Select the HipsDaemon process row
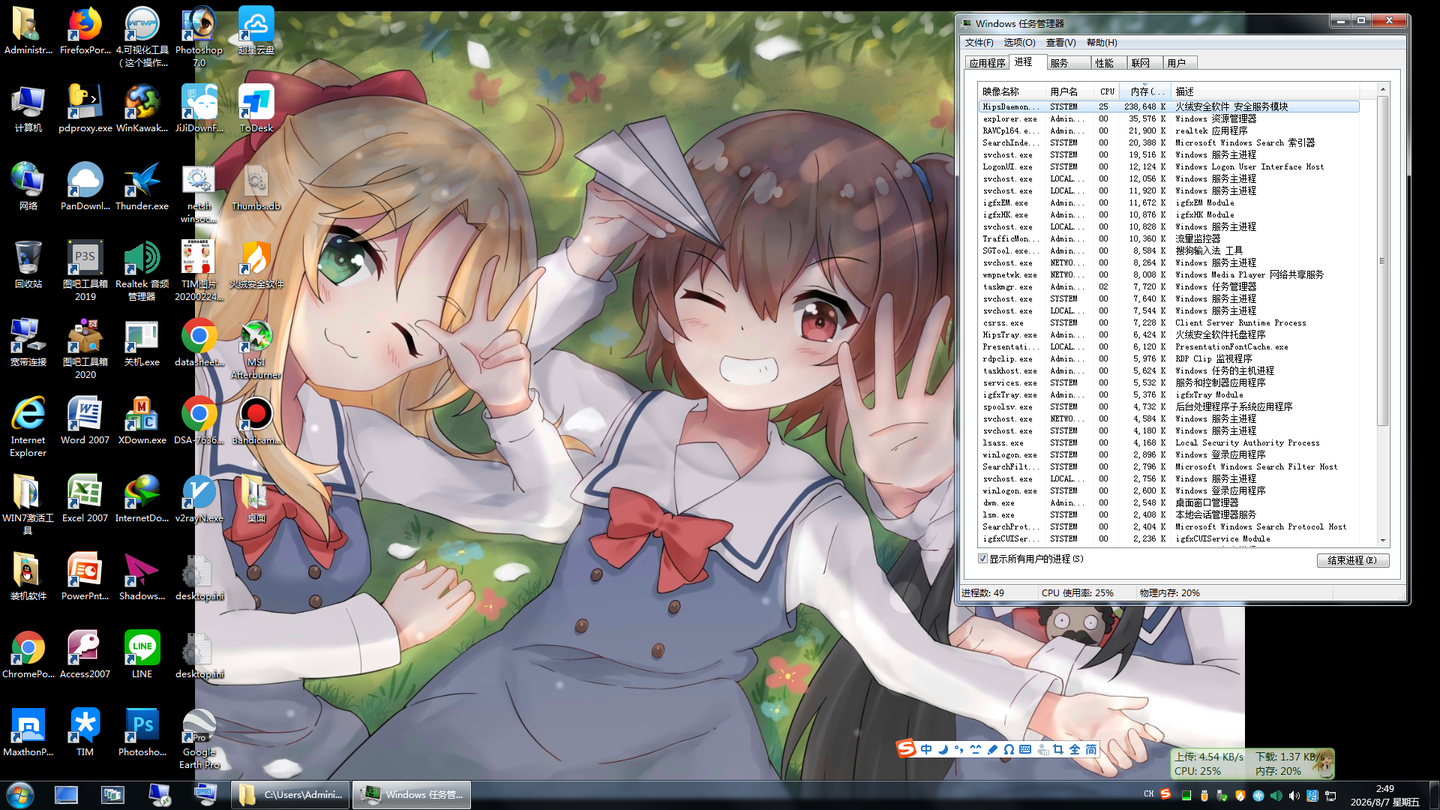The image size is (1440, 810). (1168, 107)
